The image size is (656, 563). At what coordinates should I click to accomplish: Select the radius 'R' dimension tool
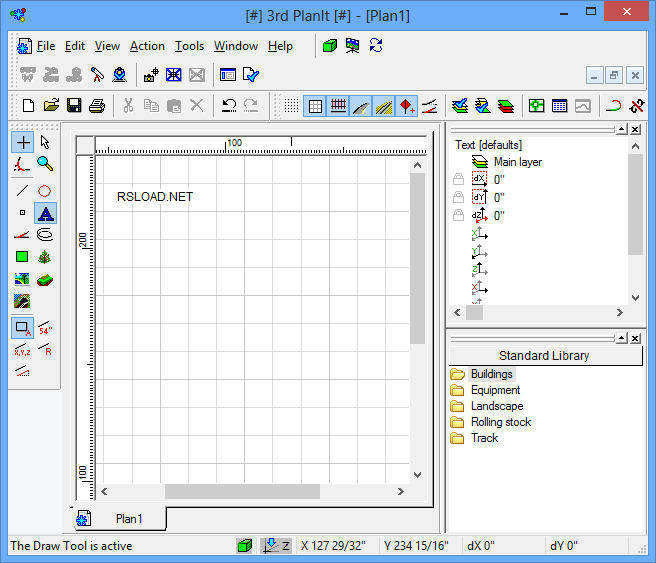pyautogui.click(x=45, y=349)
